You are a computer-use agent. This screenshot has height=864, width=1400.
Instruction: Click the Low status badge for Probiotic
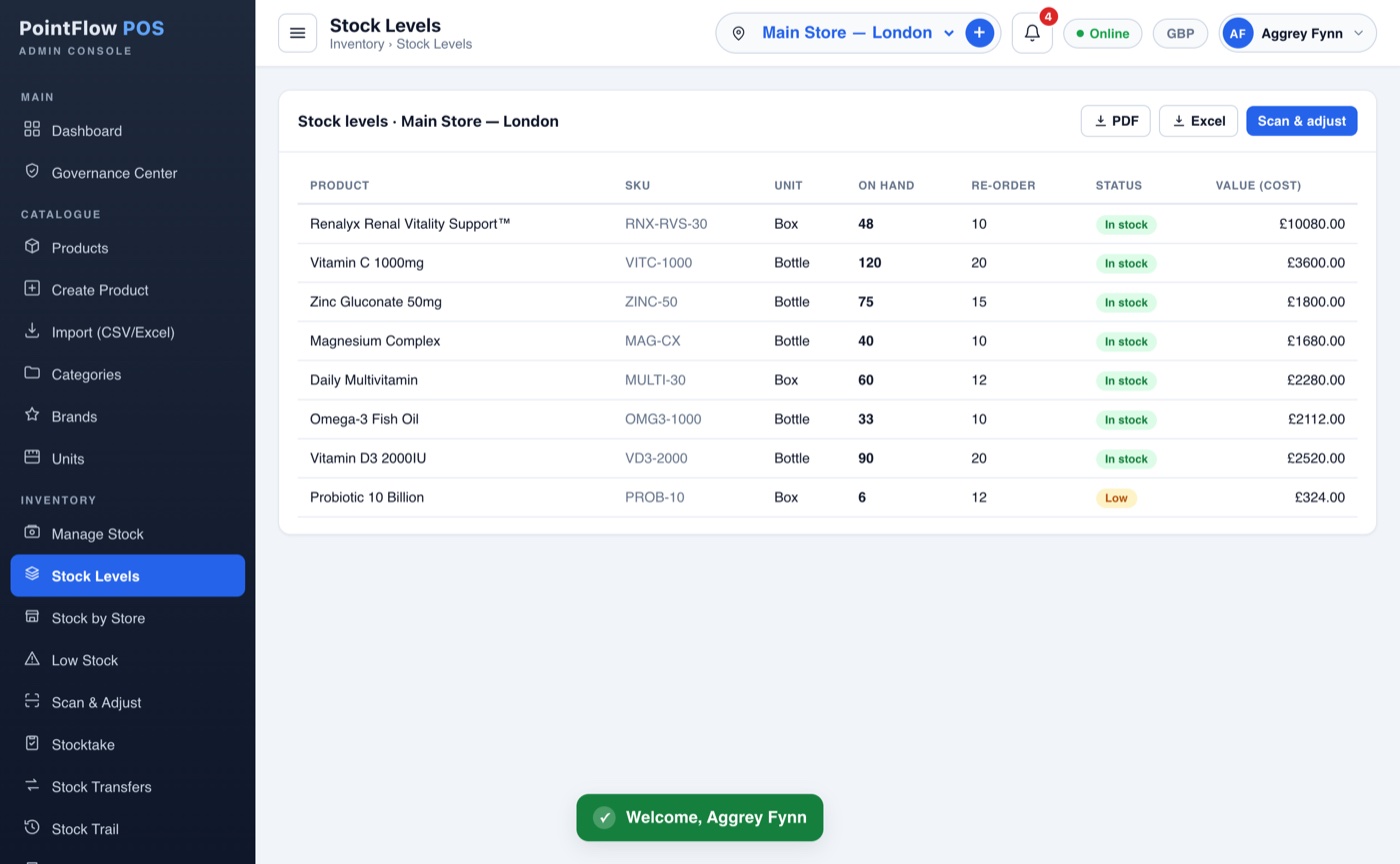click(1116, 498)
